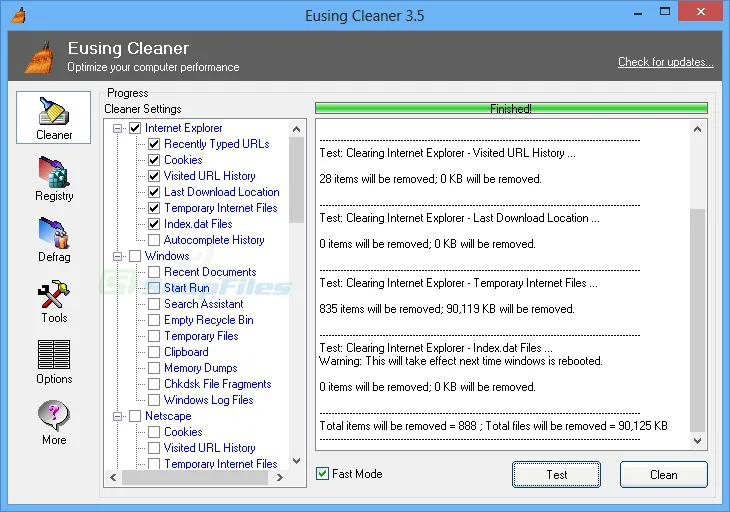Click the 'Total items will be removed = 888' line
The width and height of the screenshot is (730, 512).
coord(493,426)
